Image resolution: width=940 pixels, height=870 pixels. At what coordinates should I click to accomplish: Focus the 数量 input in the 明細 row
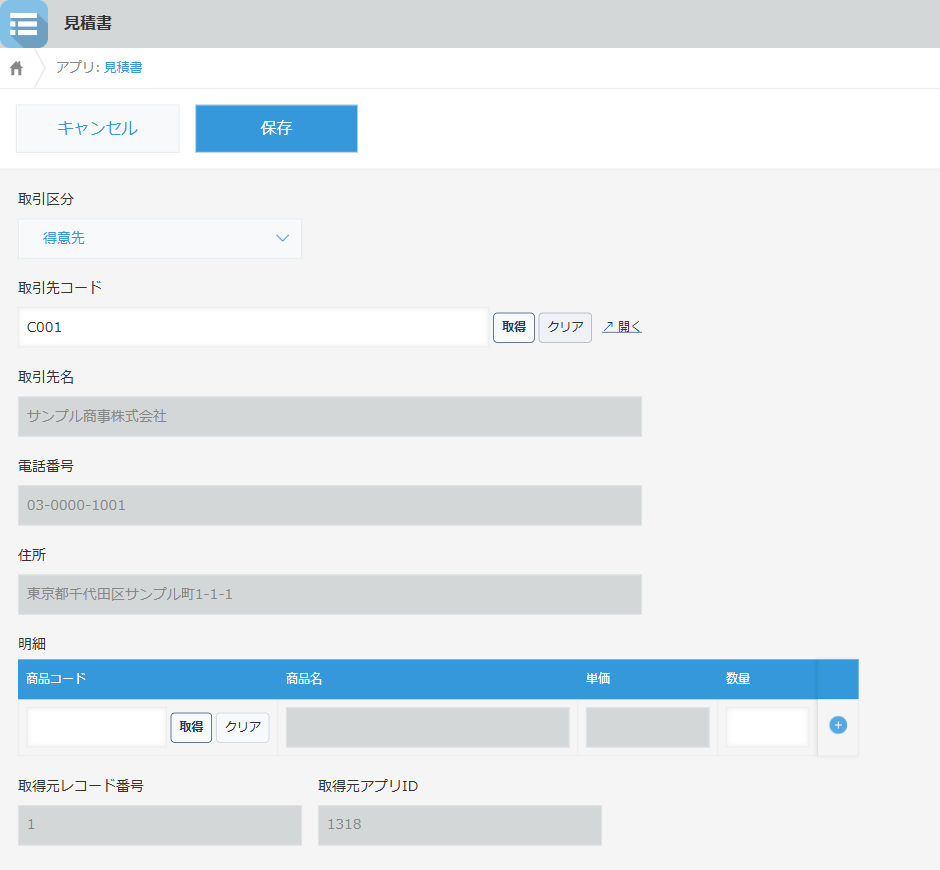[767, 727]
